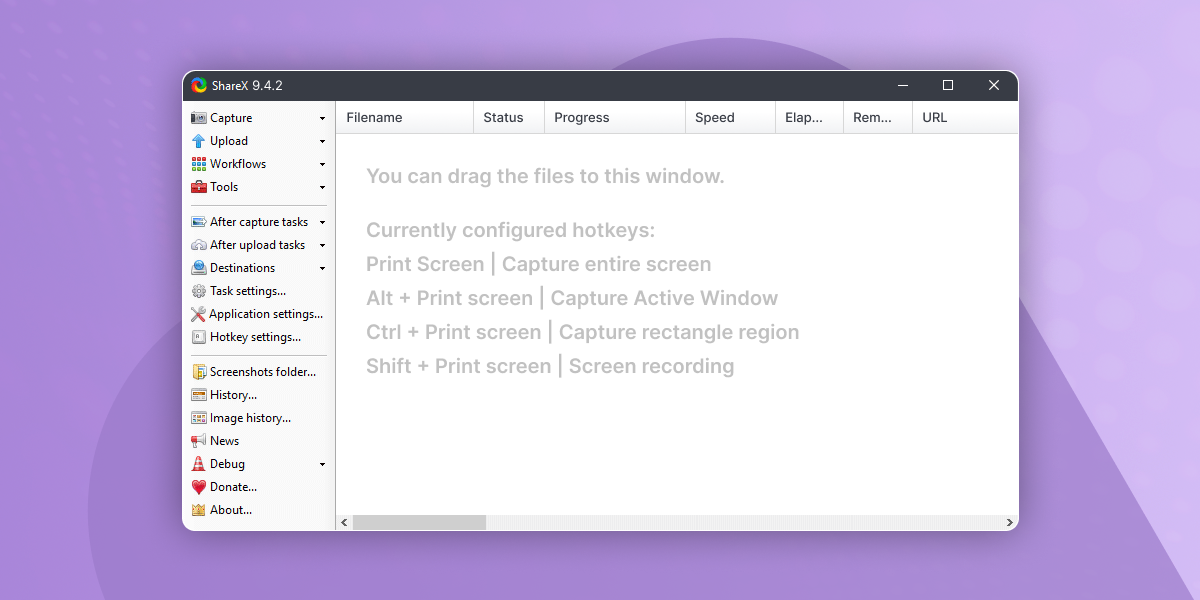Open the Debug menu
The image size is (1200, 600).
(259, 464)
